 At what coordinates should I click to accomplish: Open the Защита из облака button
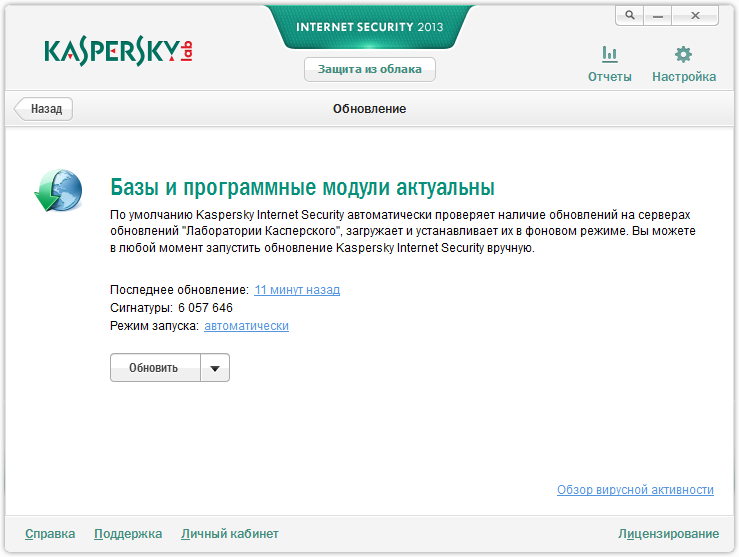pos(370,69)
